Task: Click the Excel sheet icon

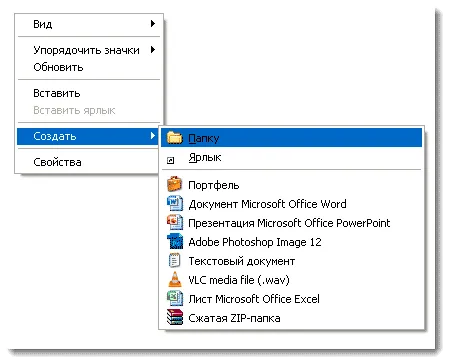Action: (175, 298)
